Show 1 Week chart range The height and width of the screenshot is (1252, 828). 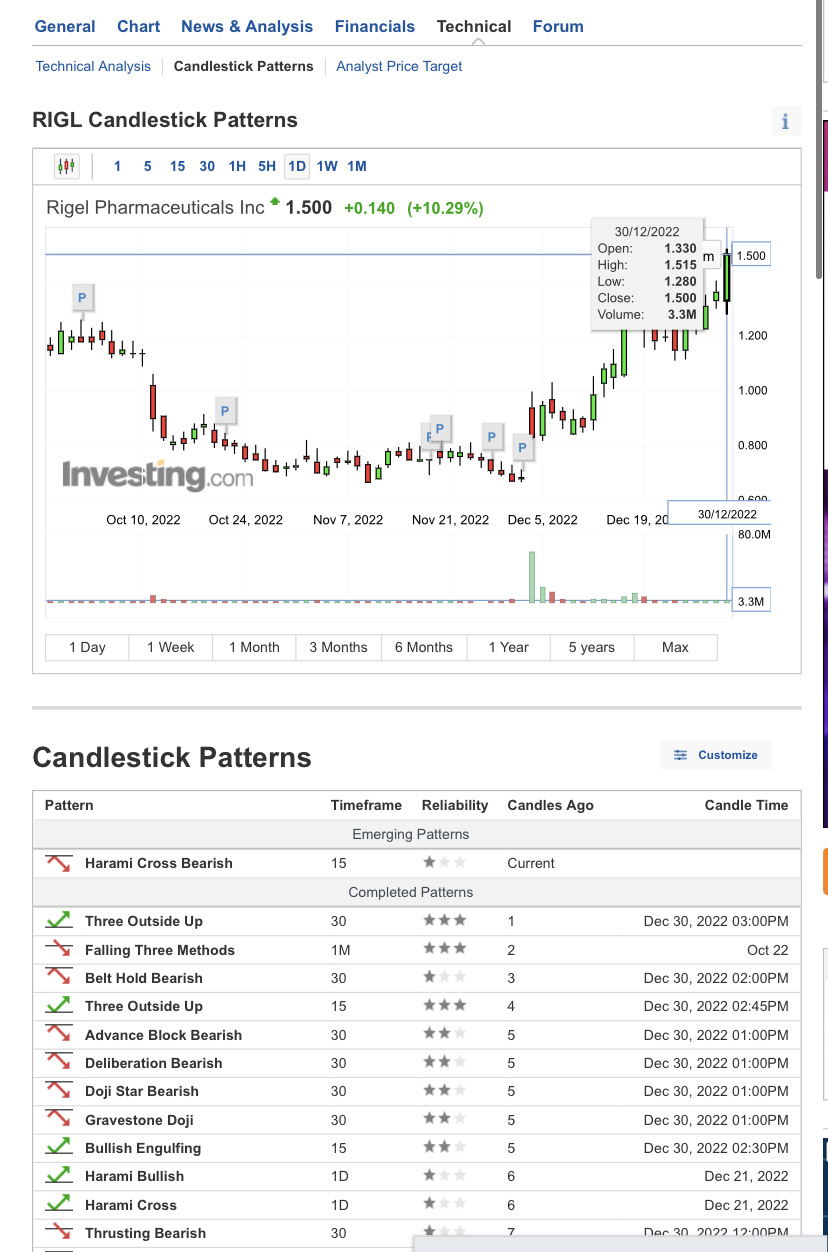pos(170,647)
